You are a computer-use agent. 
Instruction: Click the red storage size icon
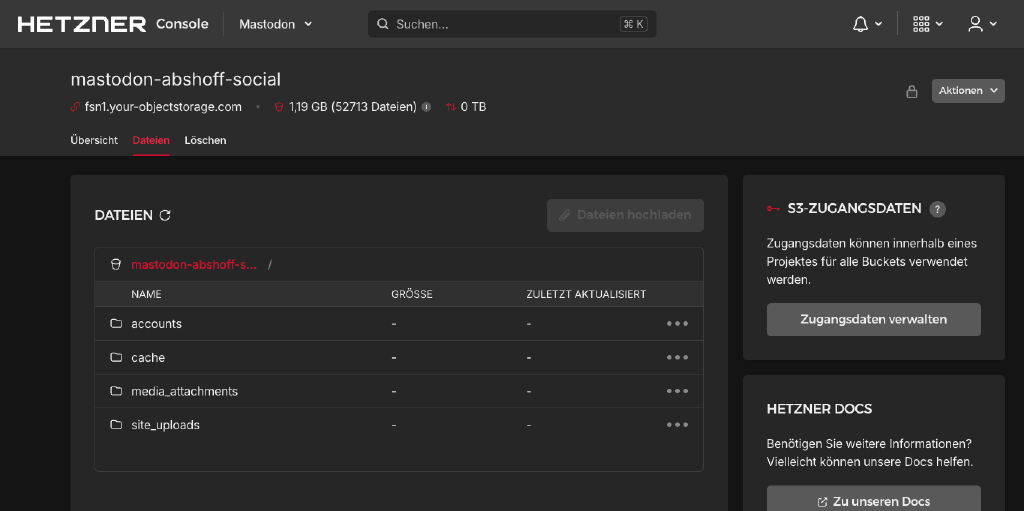click(279, 107)
